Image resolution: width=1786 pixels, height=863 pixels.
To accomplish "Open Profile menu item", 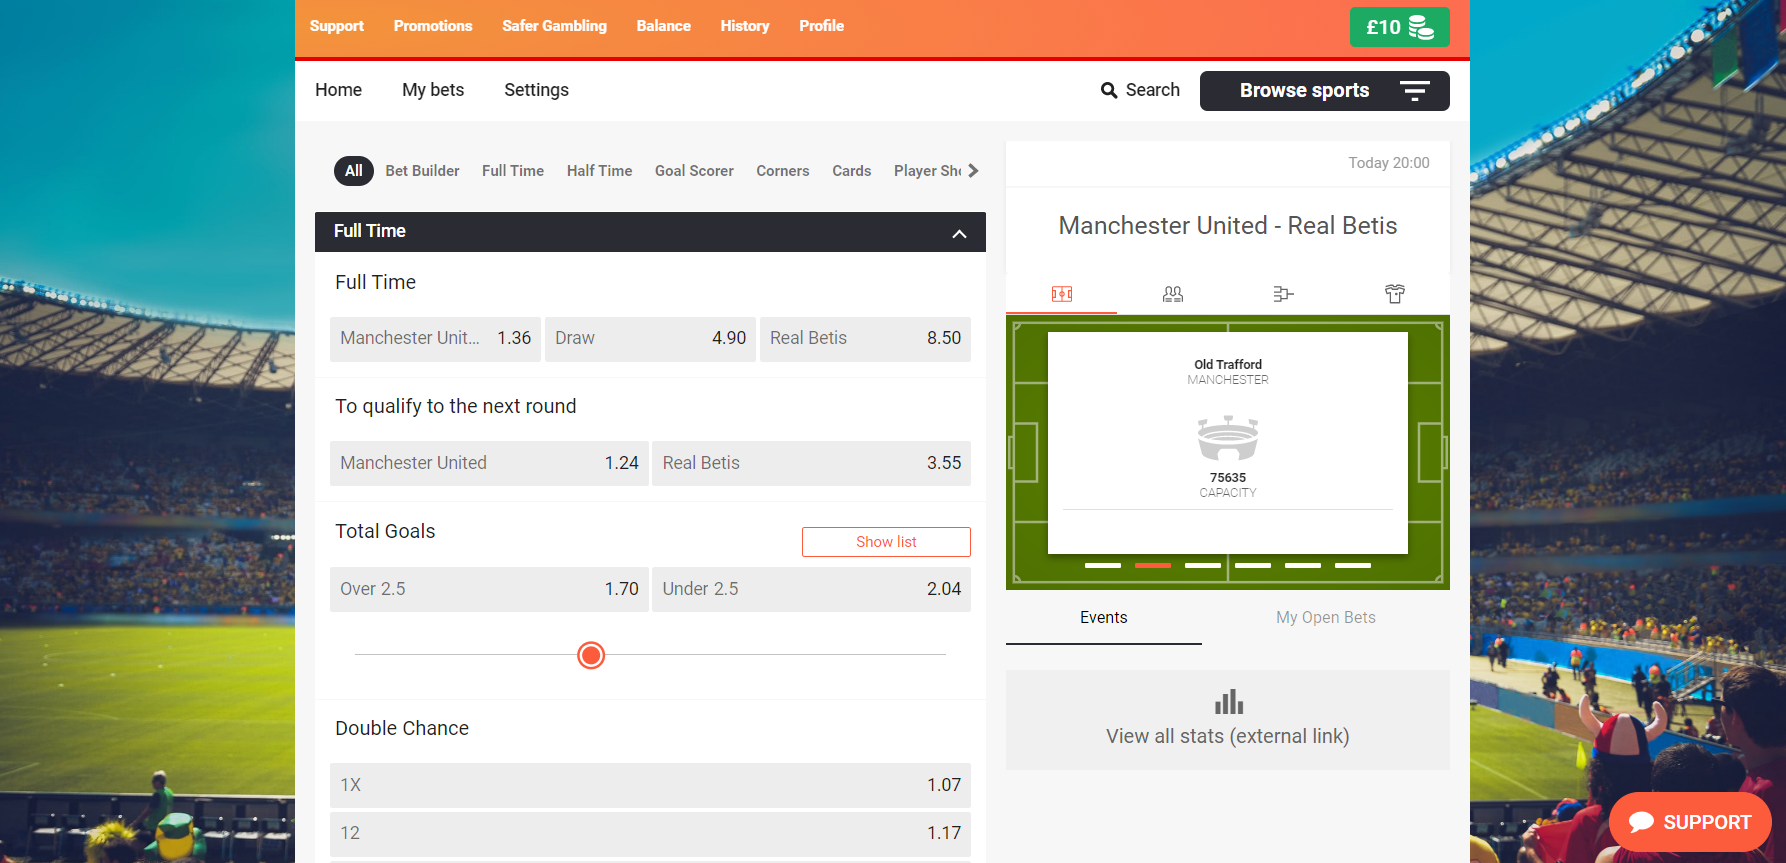I will pos(822,26).
